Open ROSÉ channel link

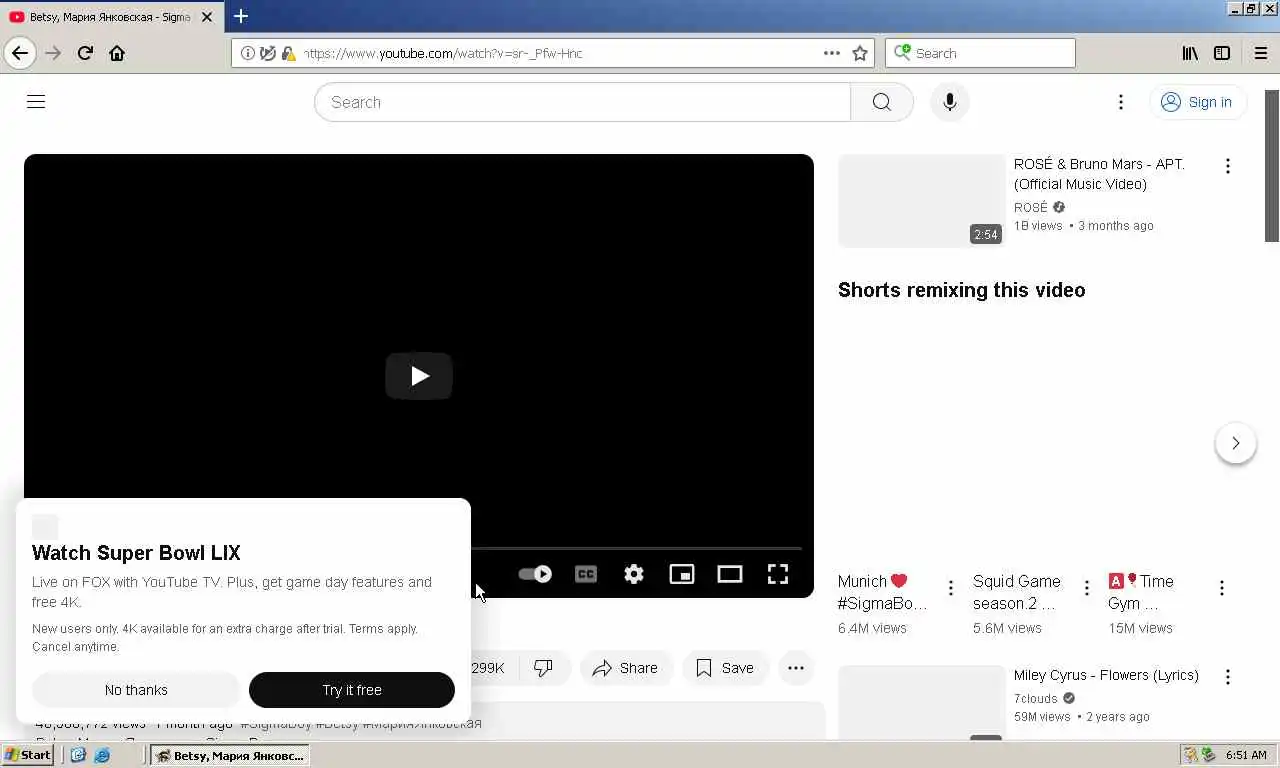click(1031, 207)
